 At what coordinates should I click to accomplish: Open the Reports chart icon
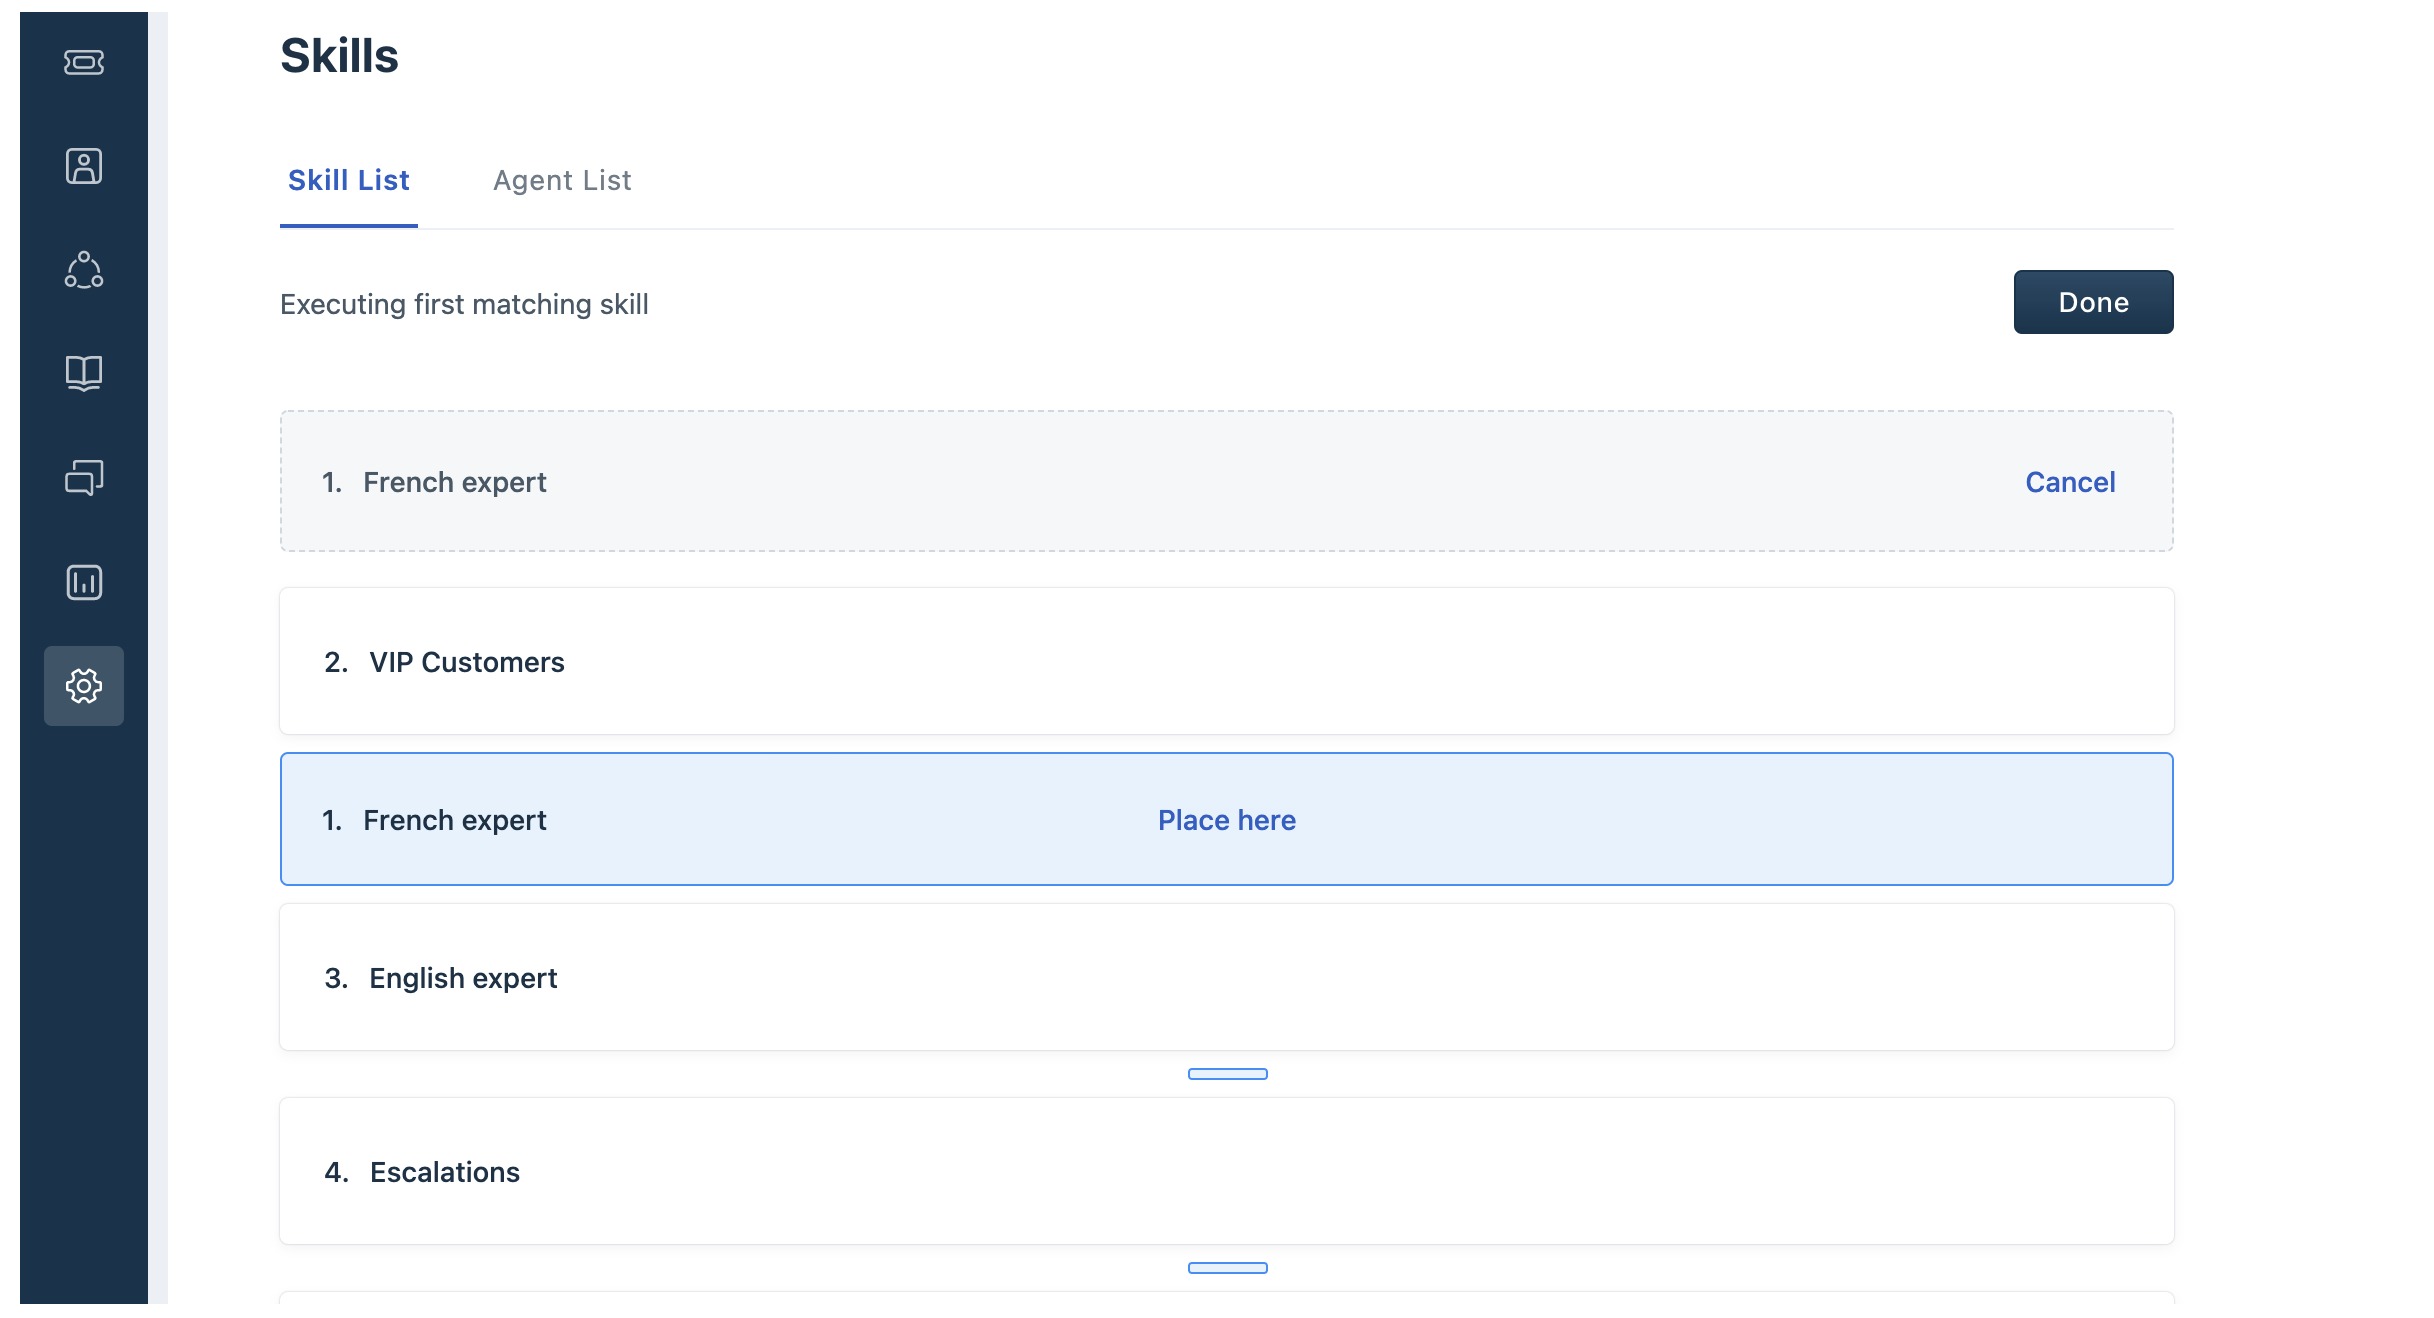click(84, 582)
